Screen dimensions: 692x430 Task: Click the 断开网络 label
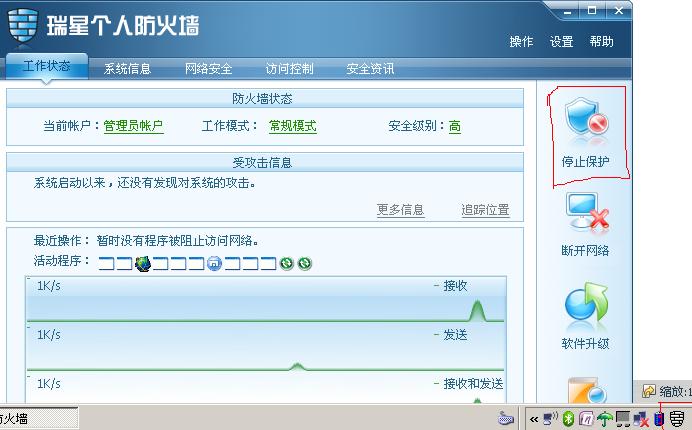point(586,250)
